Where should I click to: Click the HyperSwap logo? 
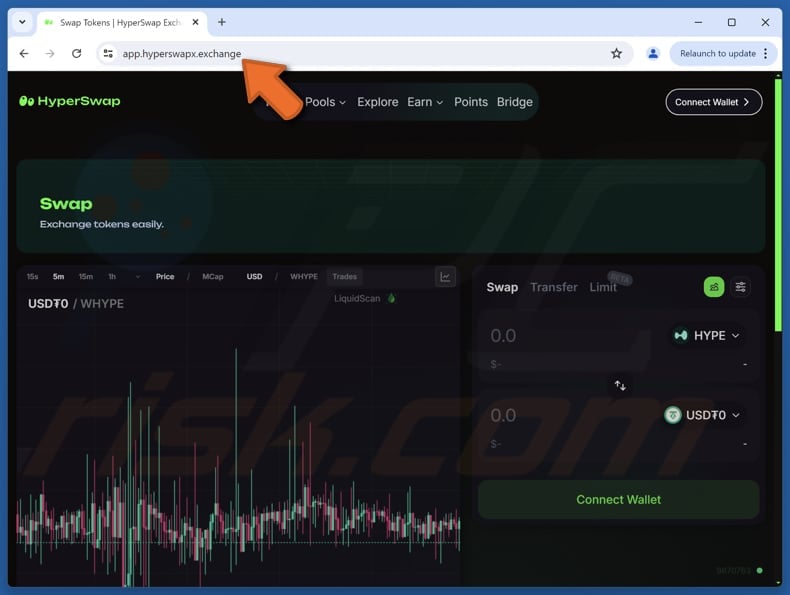pos(70,101)
